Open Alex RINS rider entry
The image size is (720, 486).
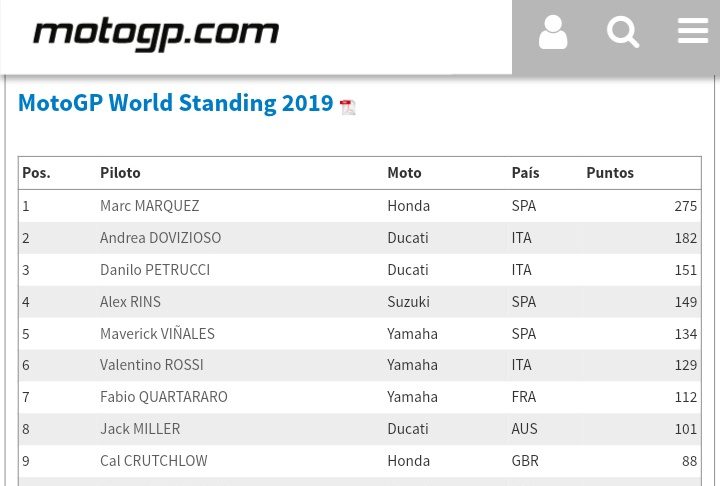[x=130, y=302]
